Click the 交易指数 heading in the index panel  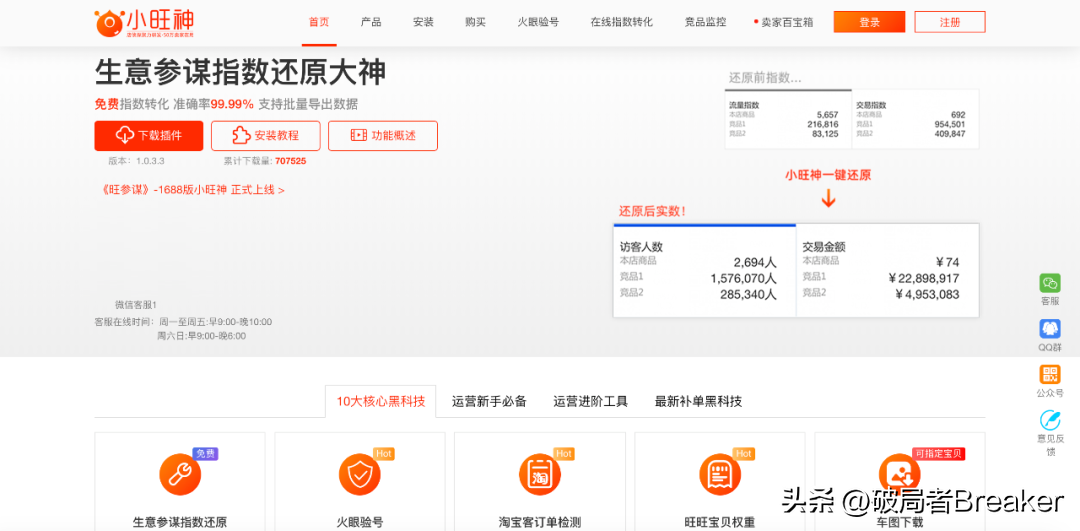(x=871, y=105)
